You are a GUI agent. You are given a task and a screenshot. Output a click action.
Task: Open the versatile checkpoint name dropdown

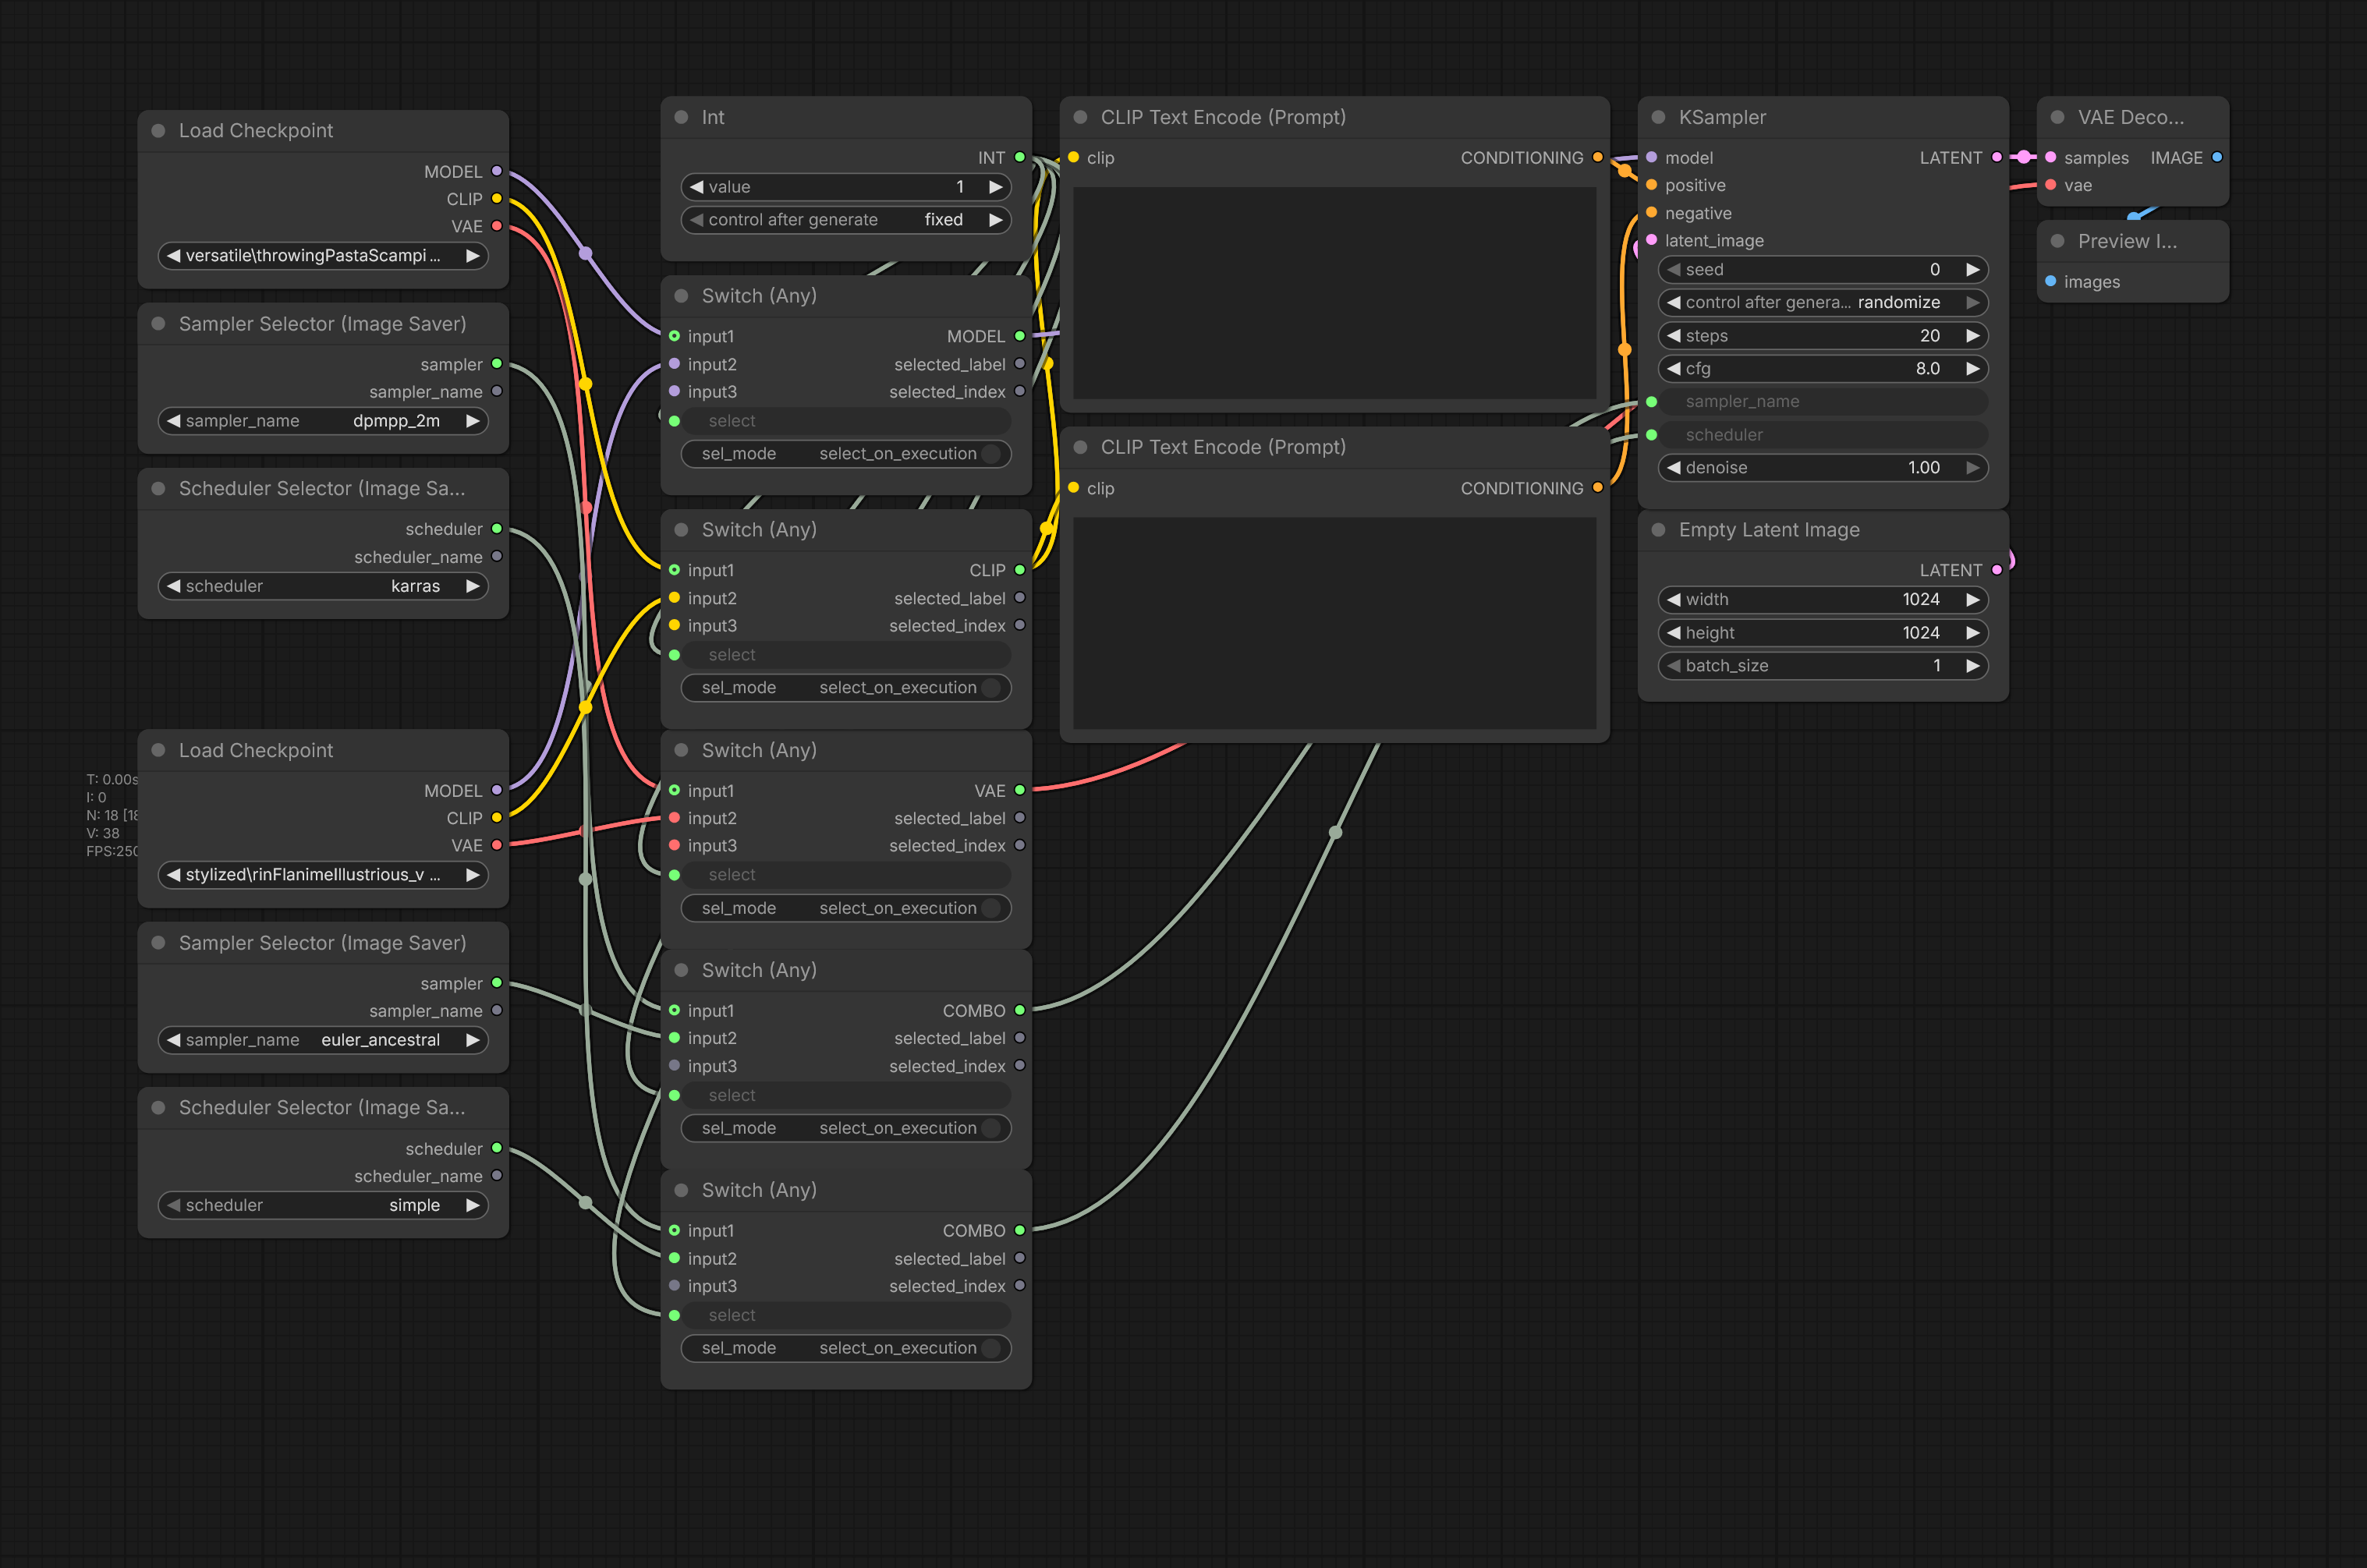click(x=323, y=256)
